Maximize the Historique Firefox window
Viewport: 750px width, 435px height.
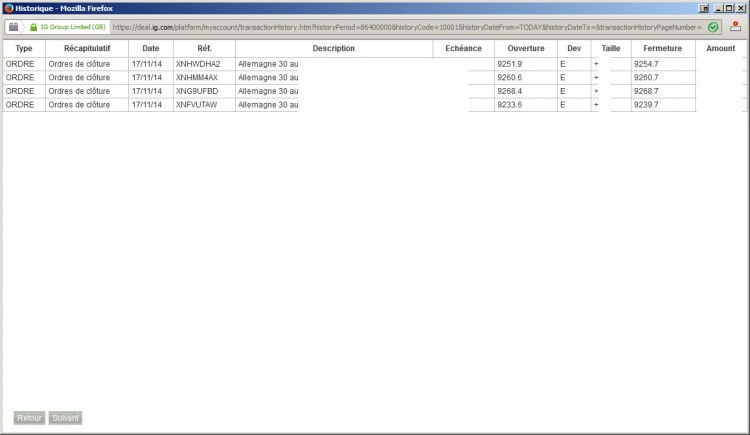coord(728,8)
